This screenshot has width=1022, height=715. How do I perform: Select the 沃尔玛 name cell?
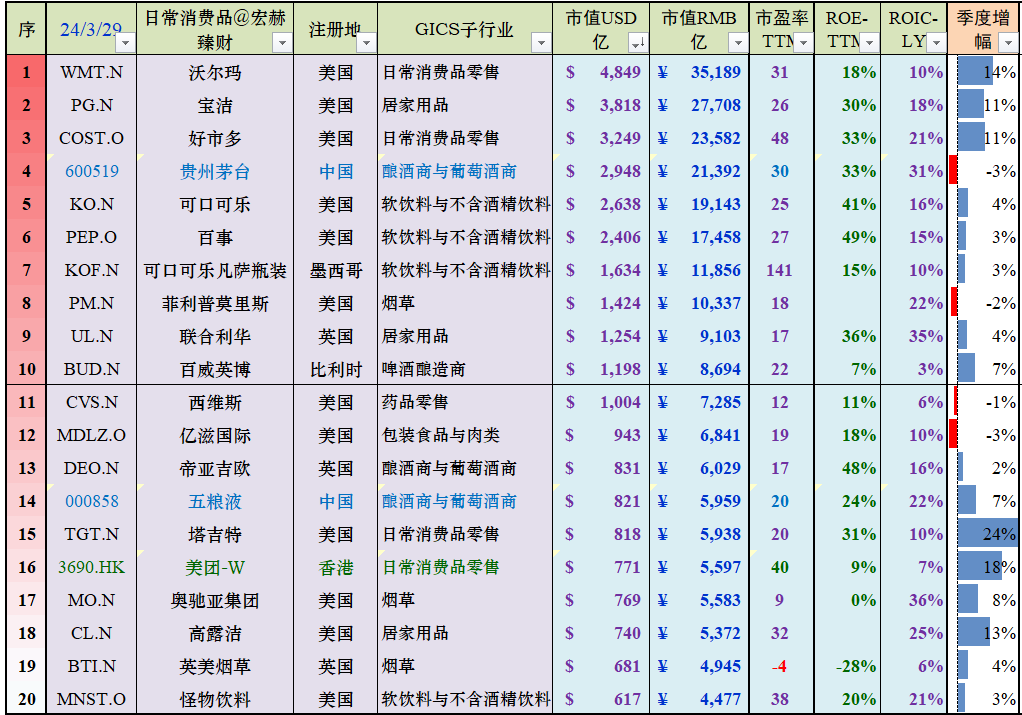click(215, 72)
